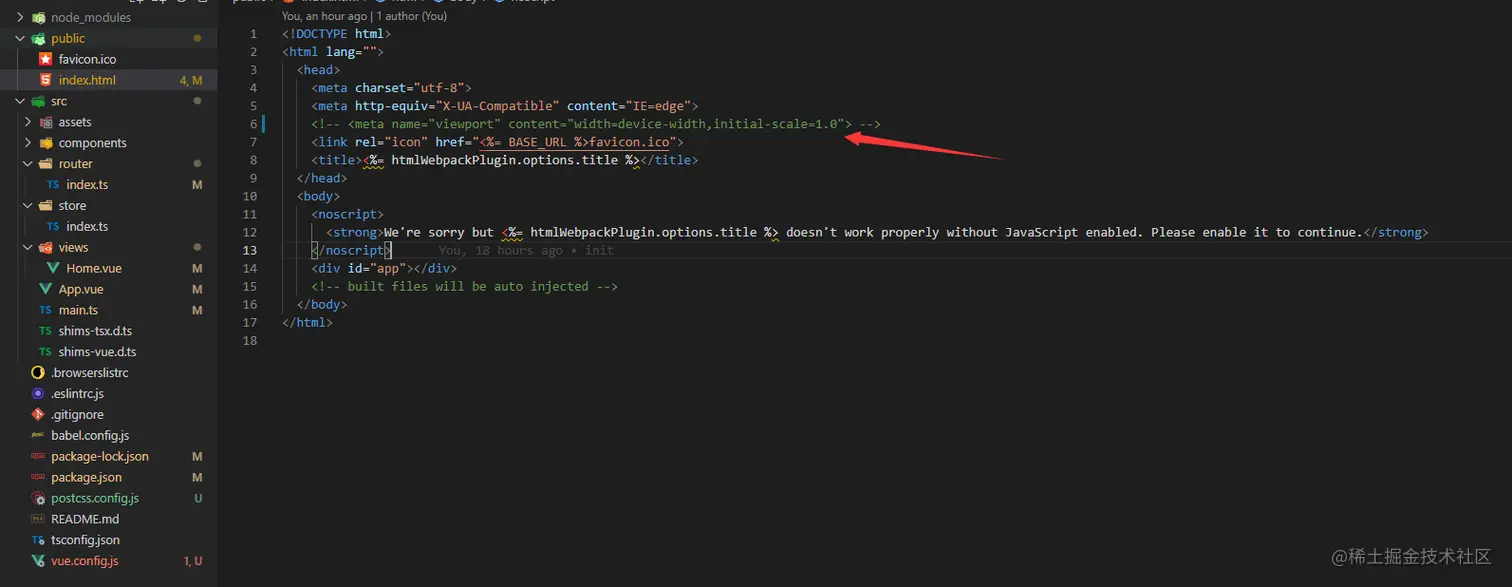Screen dimensions: 1512x587
Task: Click line number 7 in the gutter
Action: (254, 142)
